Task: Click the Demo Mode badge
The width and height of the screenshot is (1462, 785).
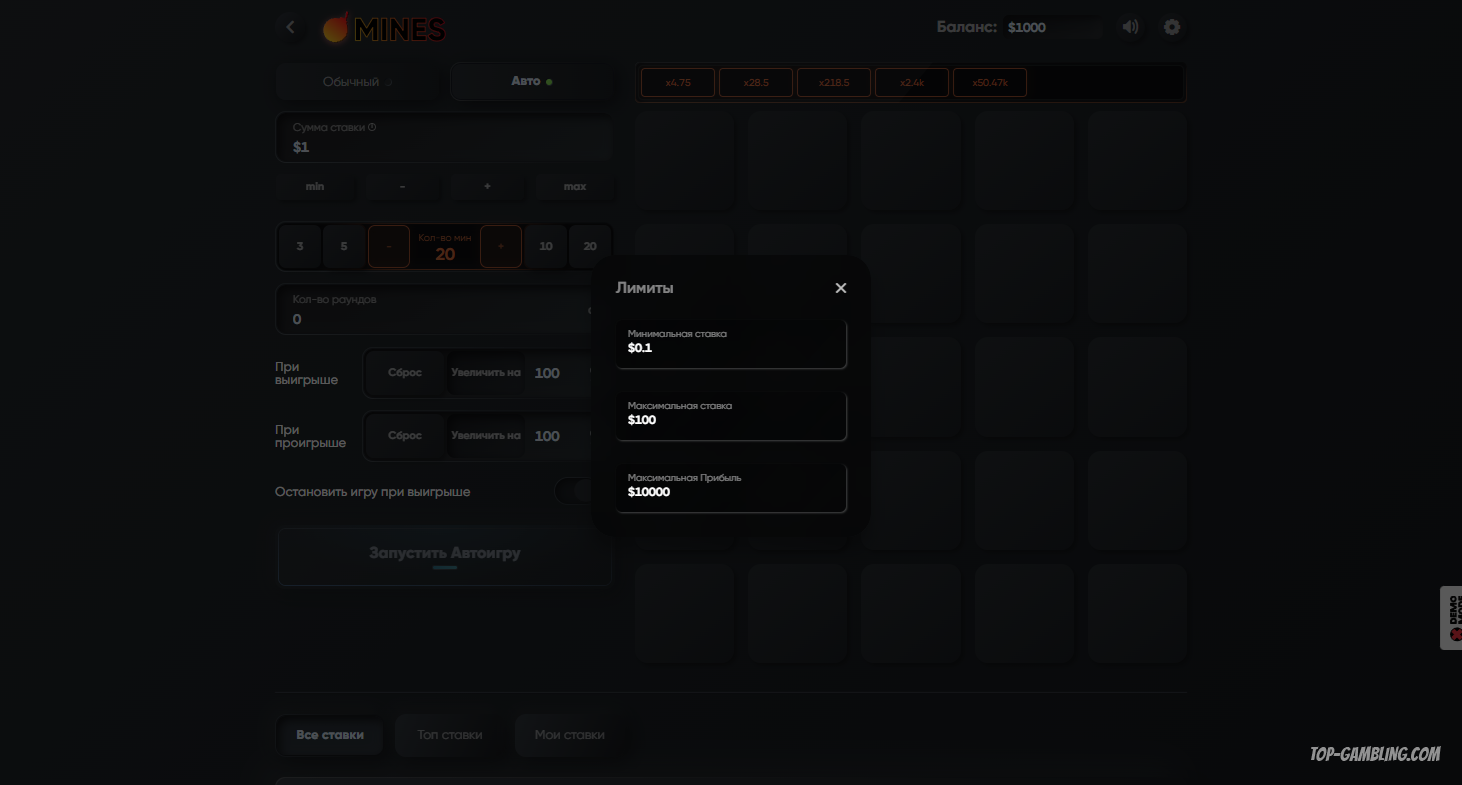Action: [1451, 618]
